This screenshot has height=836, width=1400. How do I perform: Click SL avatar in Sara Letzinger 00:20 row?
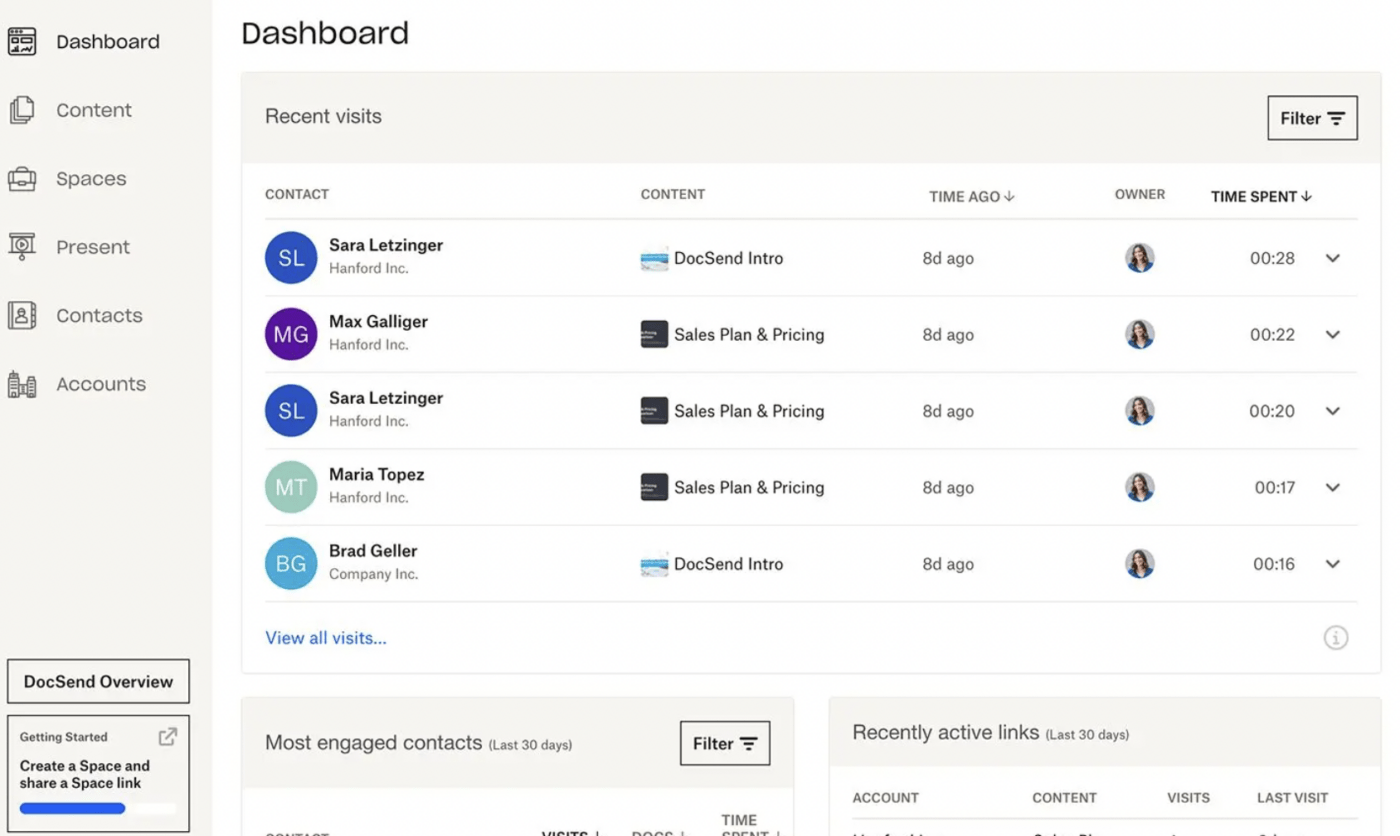[x=291, y=411]
